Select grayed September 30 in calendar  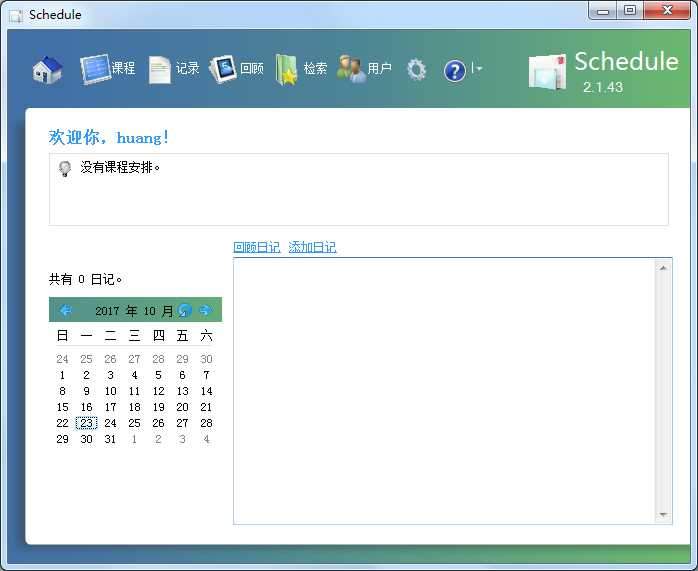[206, 359]
